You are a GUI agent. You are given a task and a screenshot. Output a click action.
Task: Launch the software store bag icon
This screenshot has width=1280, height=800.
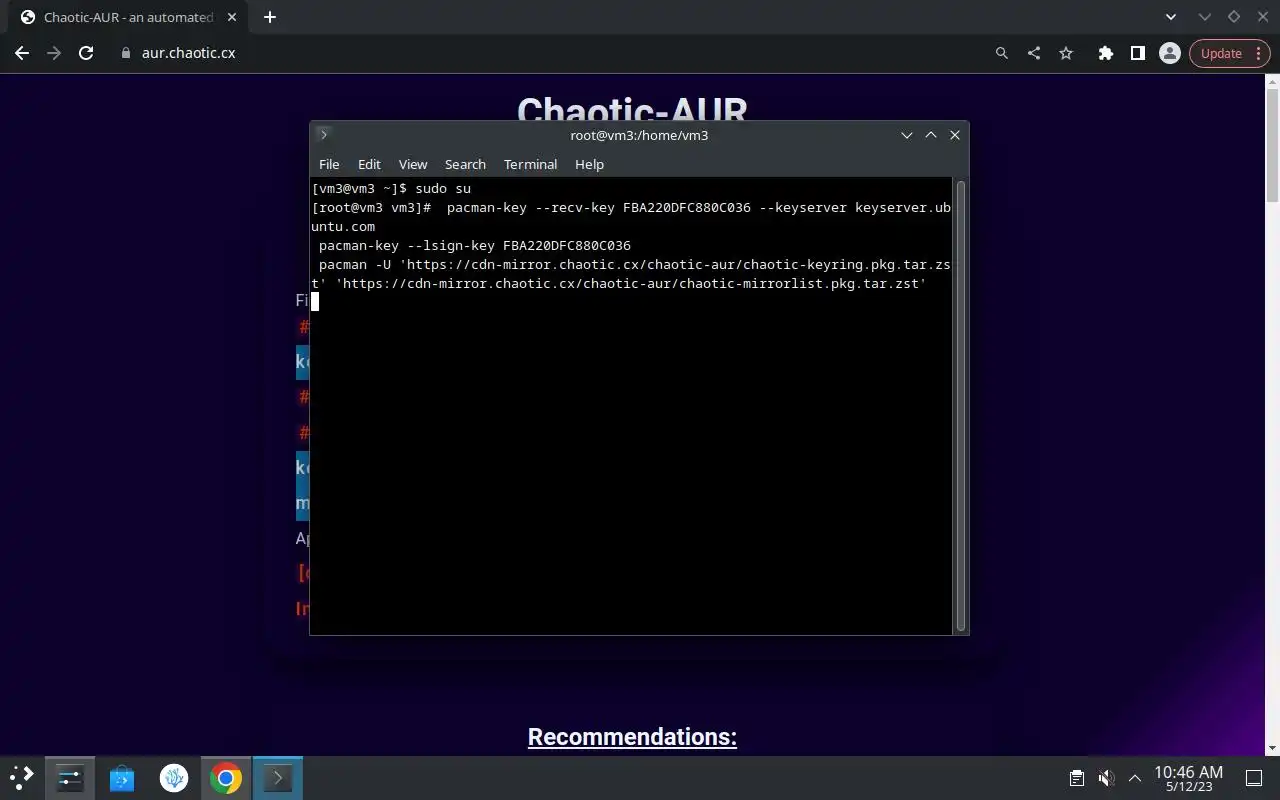pyautogui.click(x=122, y=777)
